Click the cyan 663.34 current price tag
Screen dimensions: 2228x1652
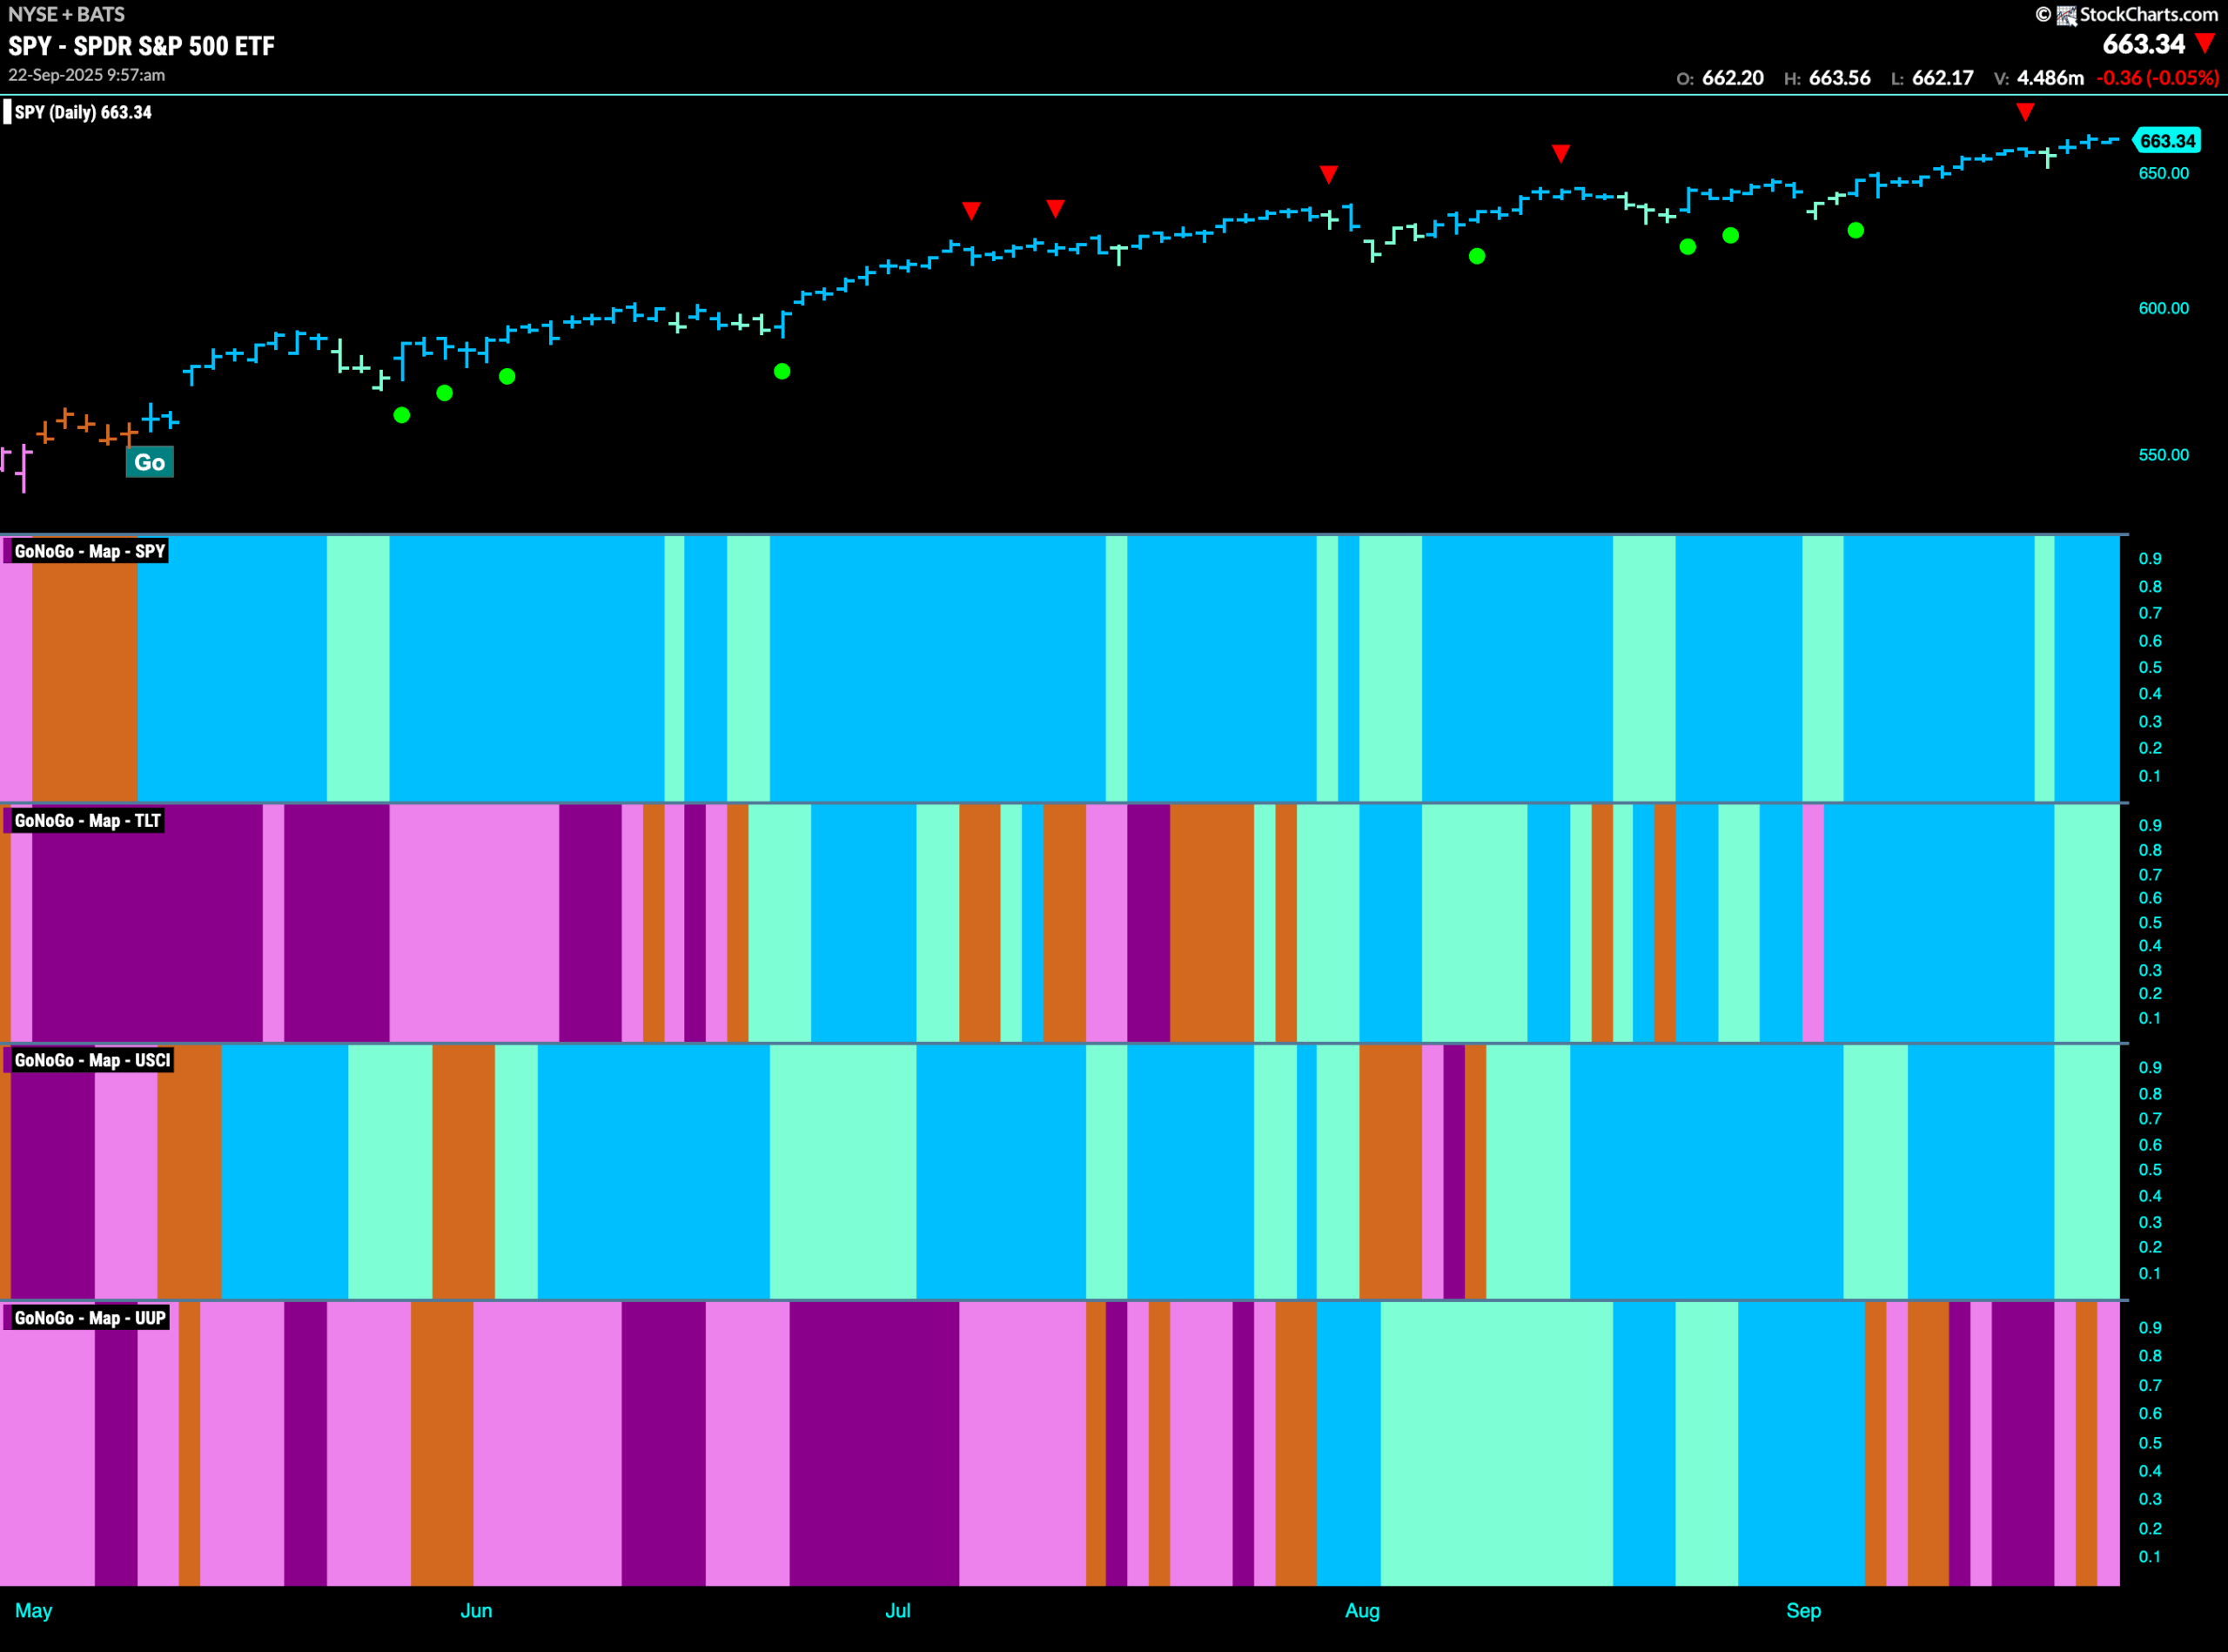pyautogui.click(x=2167, y=141)
